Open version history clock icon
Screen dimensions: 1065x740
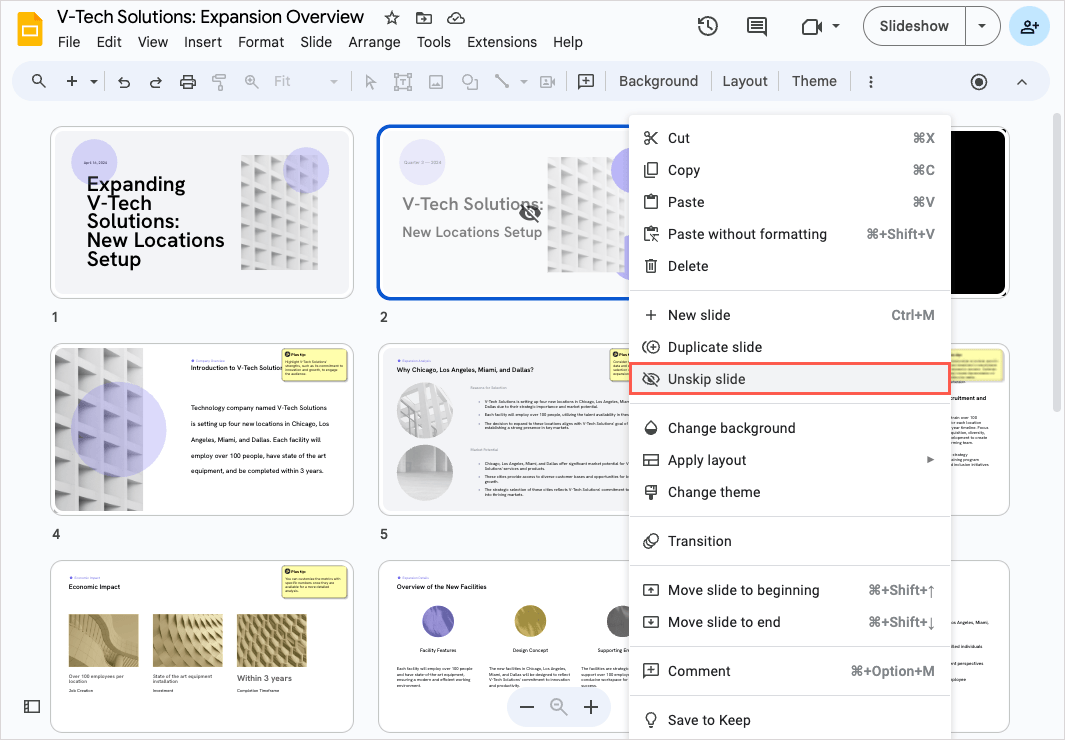(708, 26)
